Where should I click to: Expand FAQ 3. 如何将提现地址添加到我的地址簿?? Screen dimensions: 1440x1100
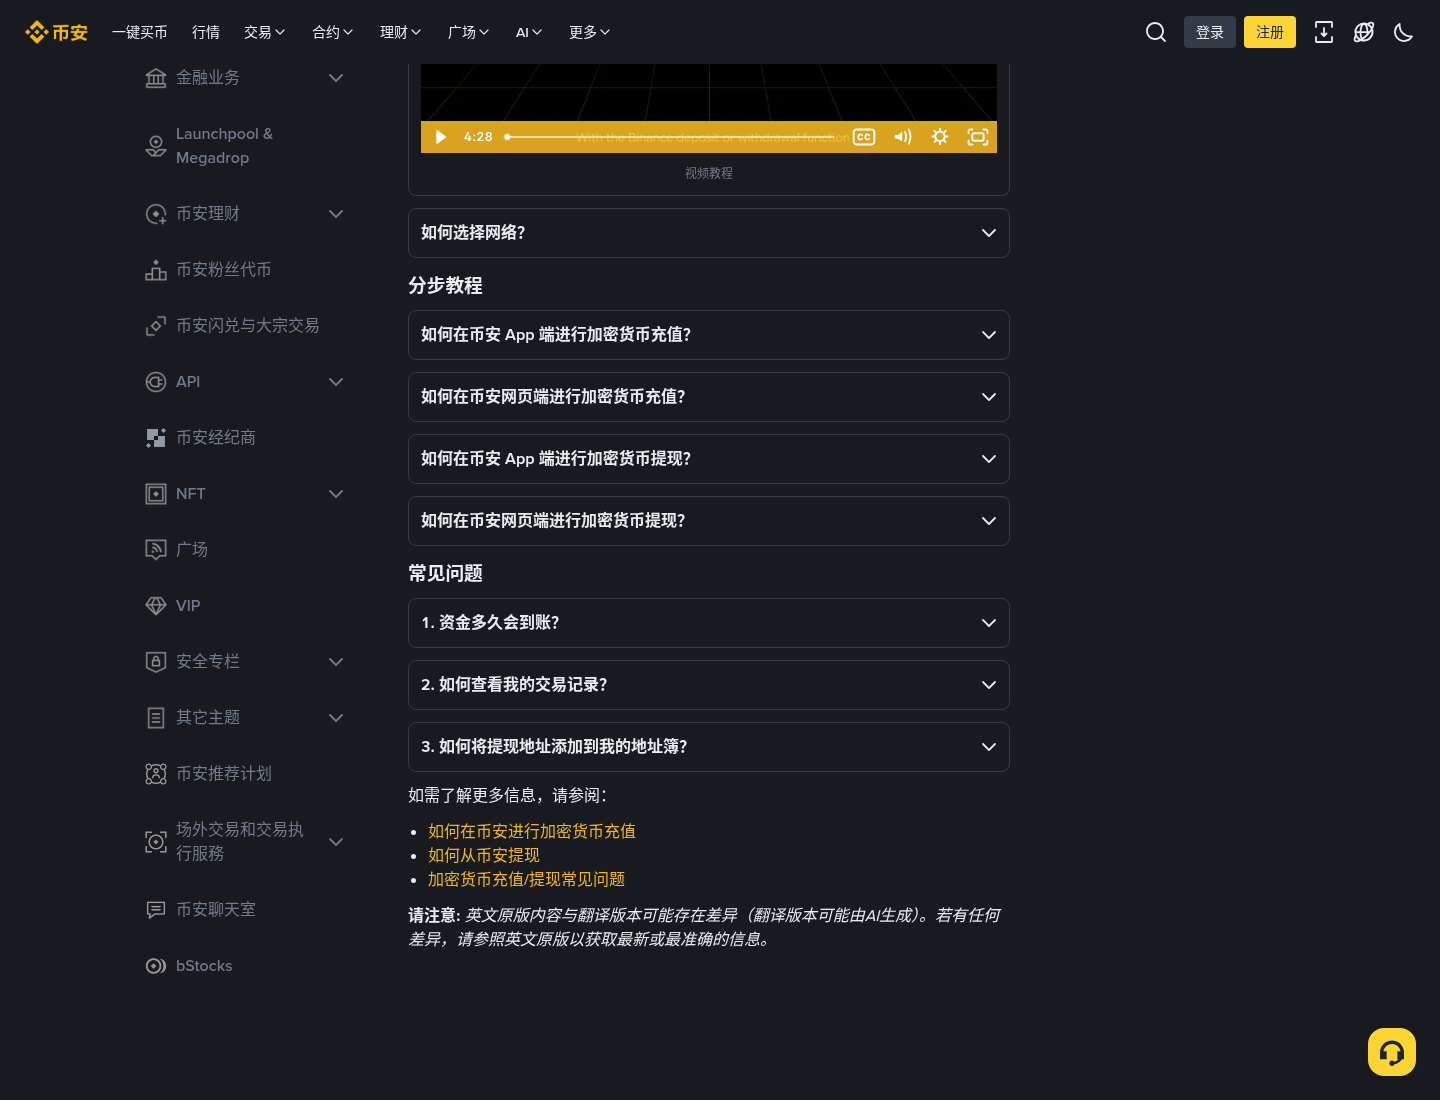709,747
